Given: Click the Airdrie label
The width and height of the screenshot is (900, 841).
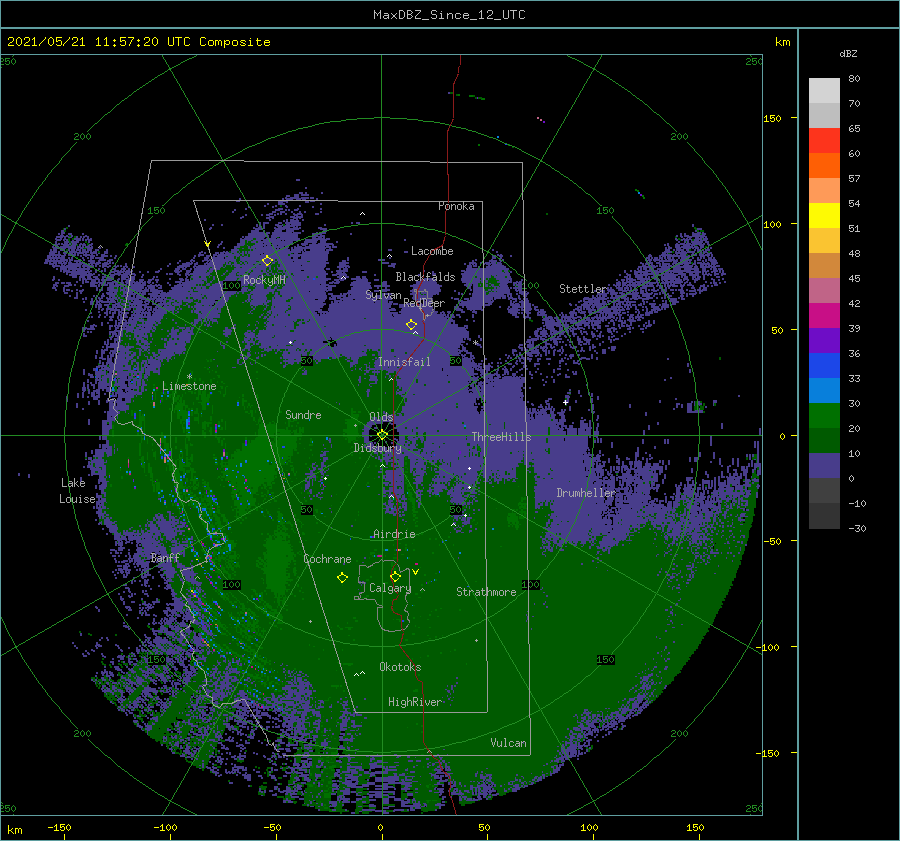Looking at the screenshot, I should pos(394,534).
